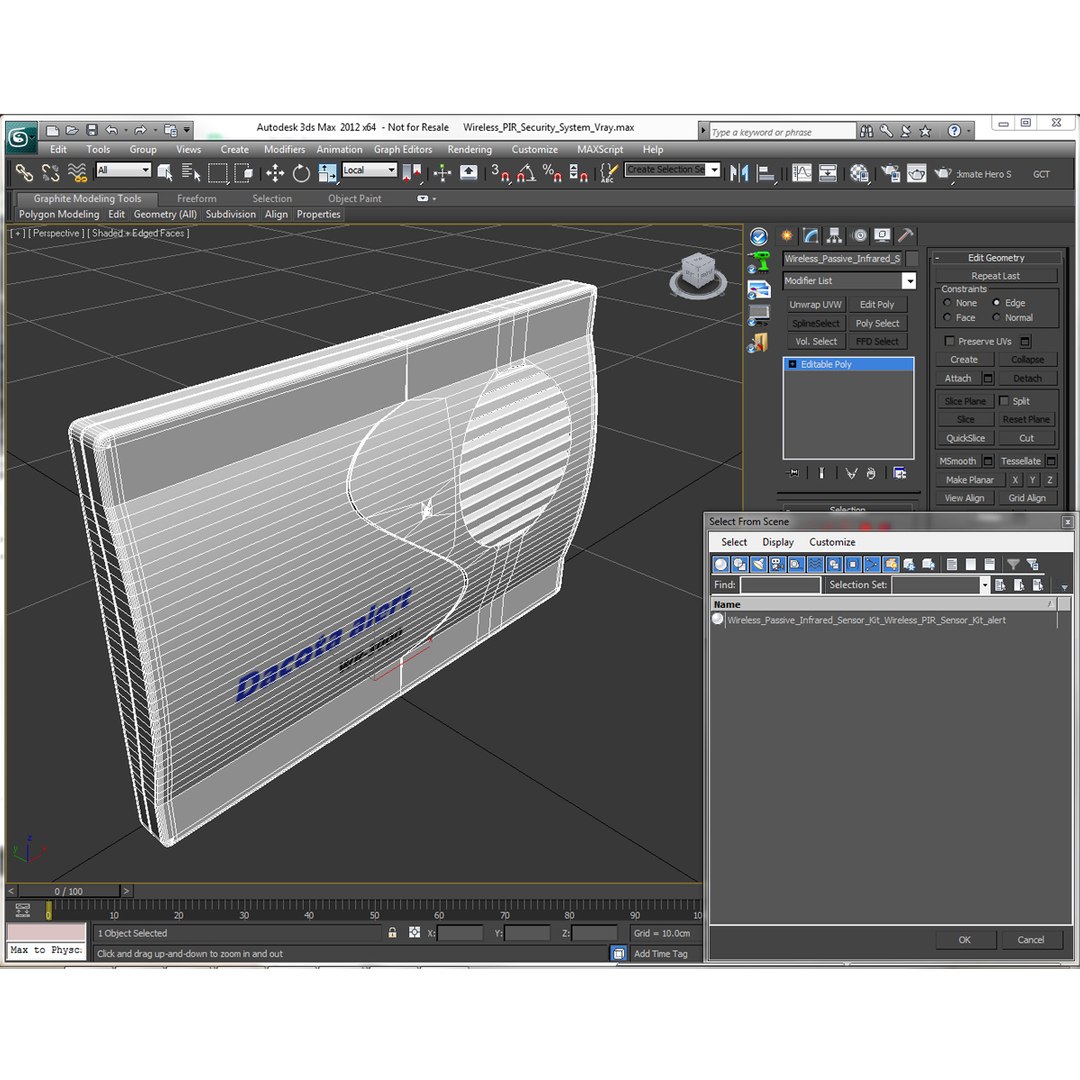
Task: Toggle the 3D Snaps button
Action: point(500,173)
